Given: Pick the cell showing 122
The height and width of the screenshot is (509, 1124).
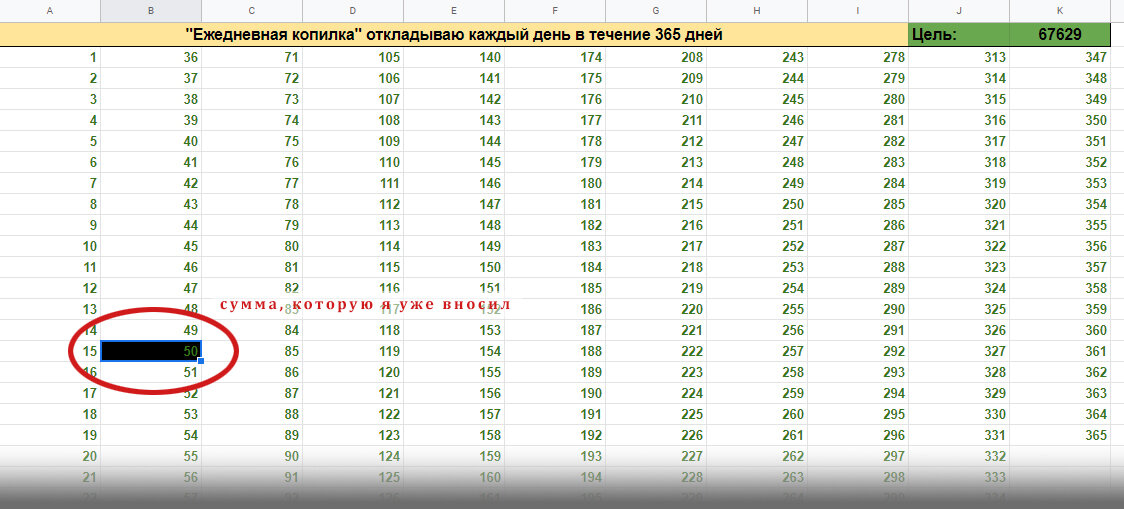Looking at the screenshot, I should point(353,414).
